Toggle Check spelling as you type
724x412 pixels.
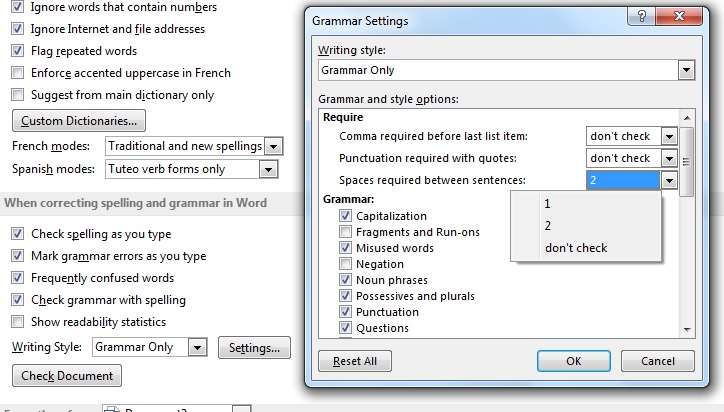coord(17,234)
